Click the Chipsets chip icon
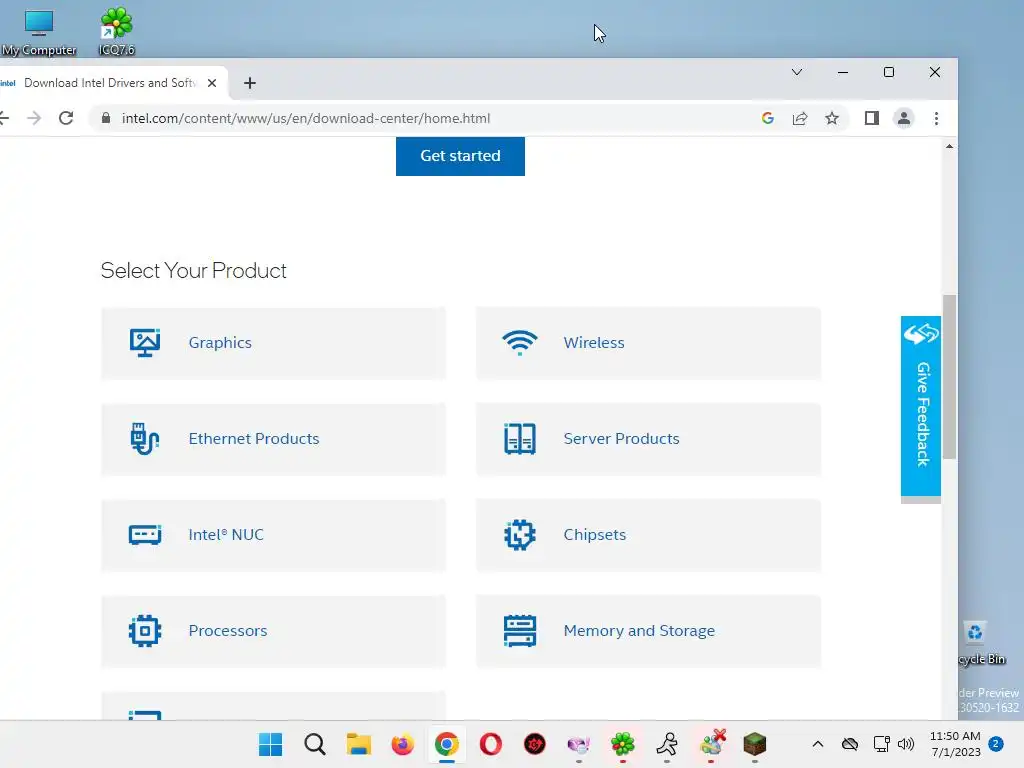Viewport: 1024px width, 768px height. (520, 535)
